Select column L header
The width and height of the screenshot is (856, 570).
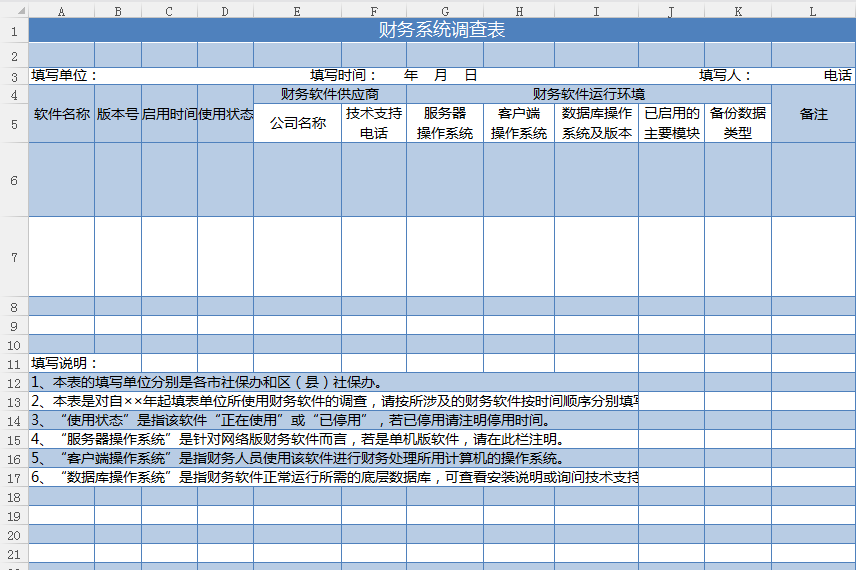tap(812, 11)
